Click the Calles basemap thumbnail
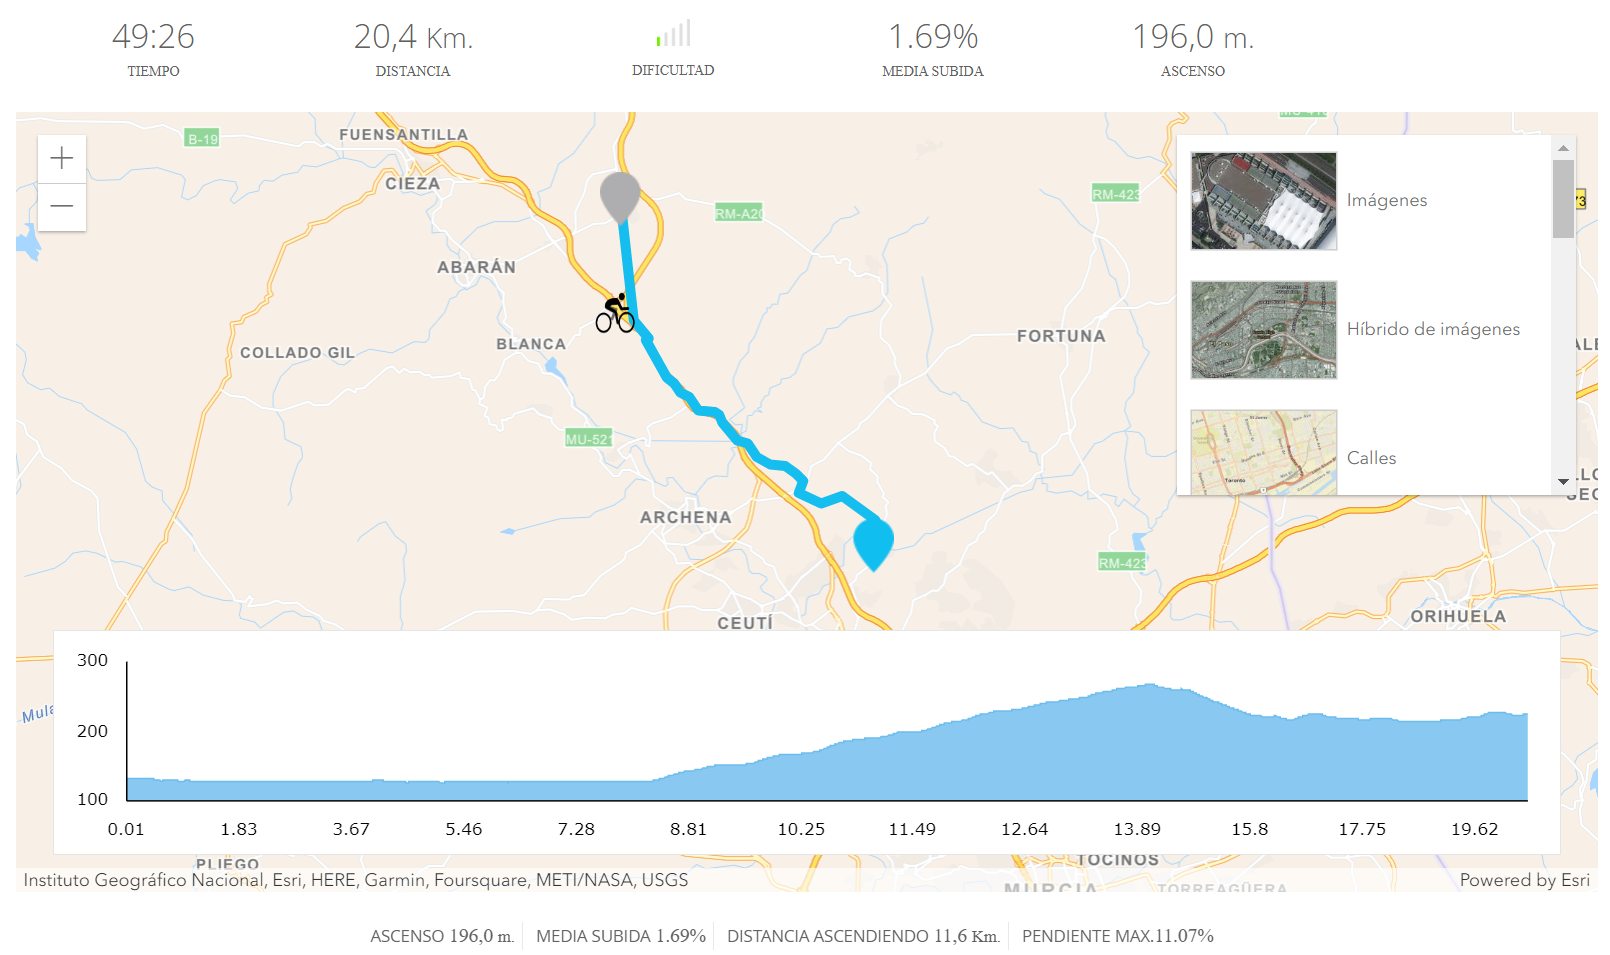The height and width of the screenshot is (955, 1610). tap(1263, 452)
